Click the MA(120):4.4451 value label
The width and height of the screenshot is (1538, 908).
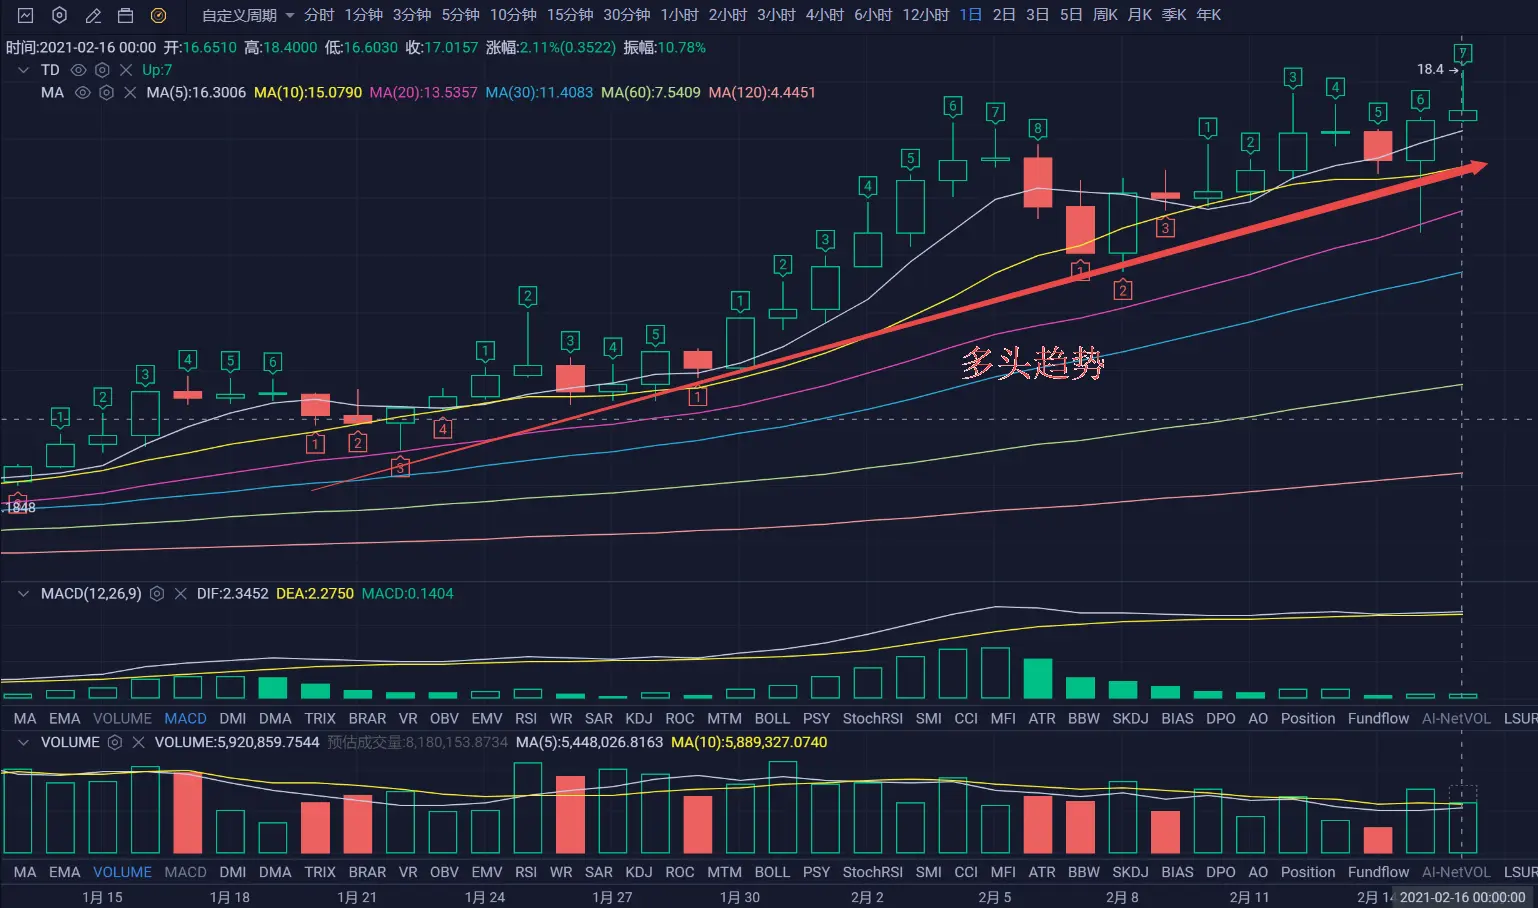pos(762,92)
